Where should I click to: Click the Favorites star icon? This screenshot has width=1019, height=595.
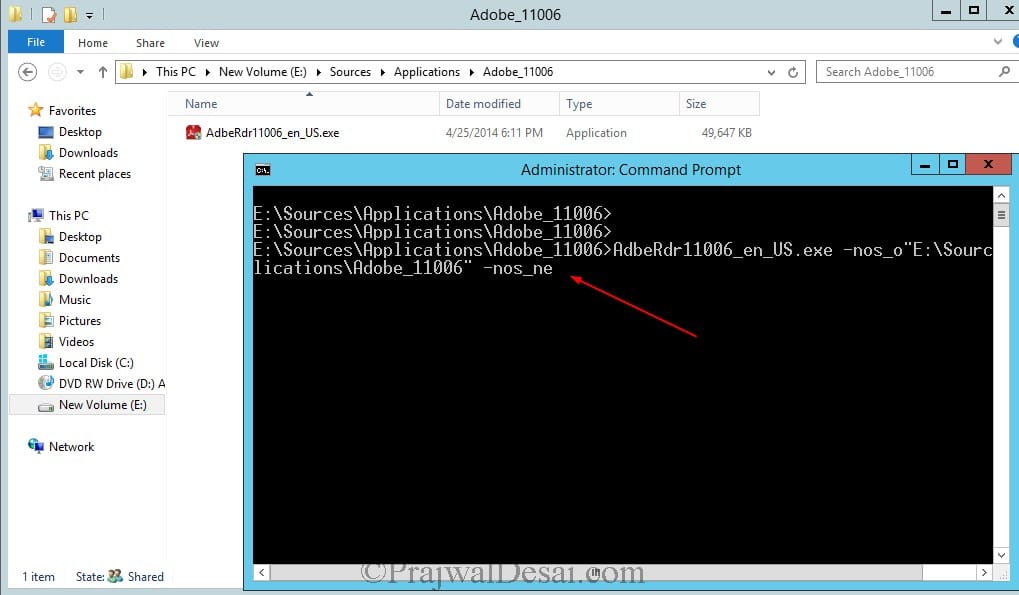(x=35, y=110)
